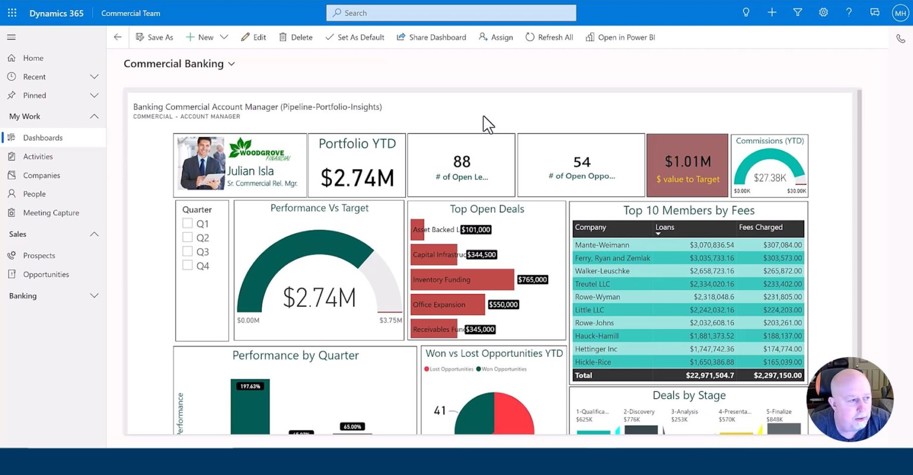Click the back arrow in command bar
The image size is (913, 475).
click(x=118, y=37)
